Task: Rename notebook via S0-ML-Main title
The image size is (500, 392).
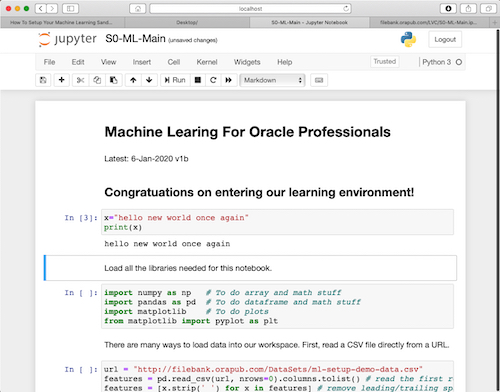Action: pyautogui.click(x=135, y=39)
